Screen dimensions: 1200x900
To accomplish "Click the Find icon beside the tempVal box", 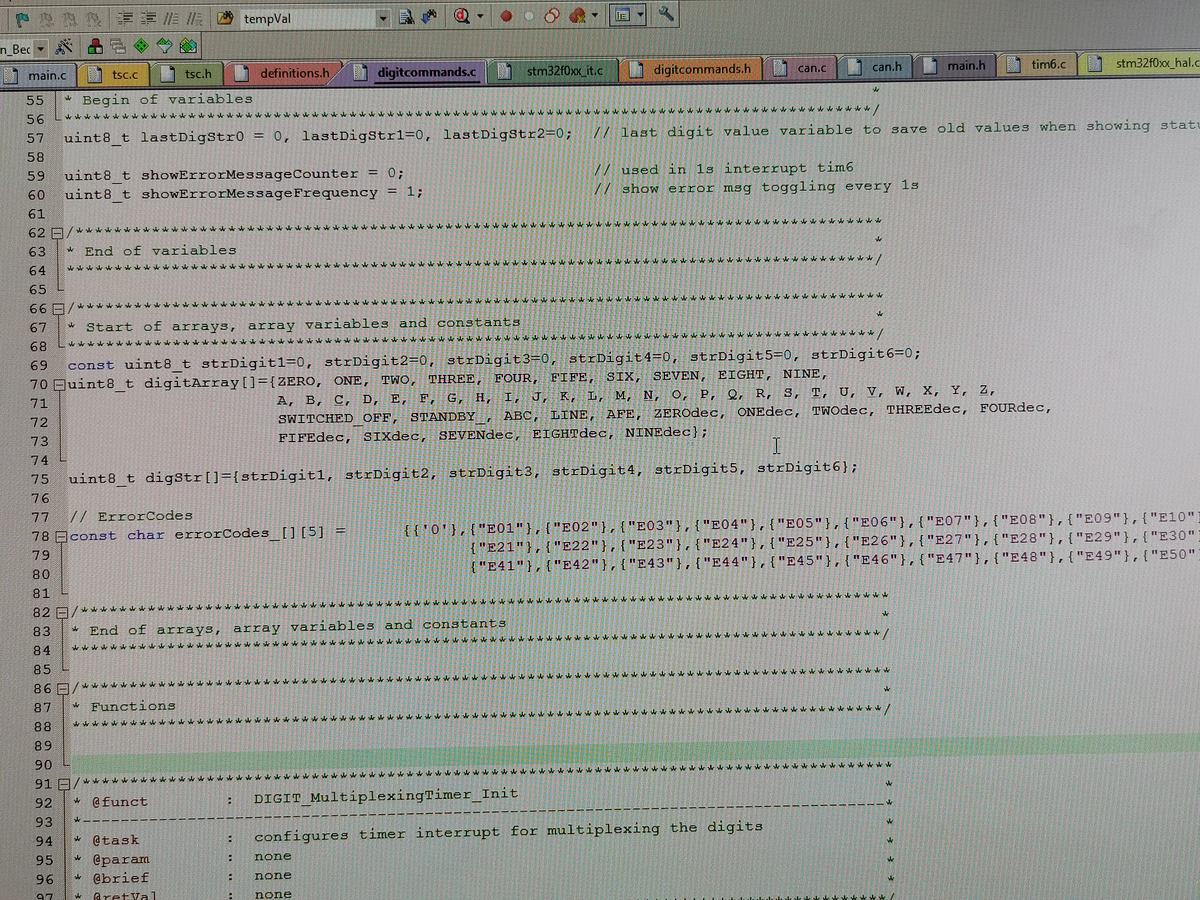I will tap(406, 18).
